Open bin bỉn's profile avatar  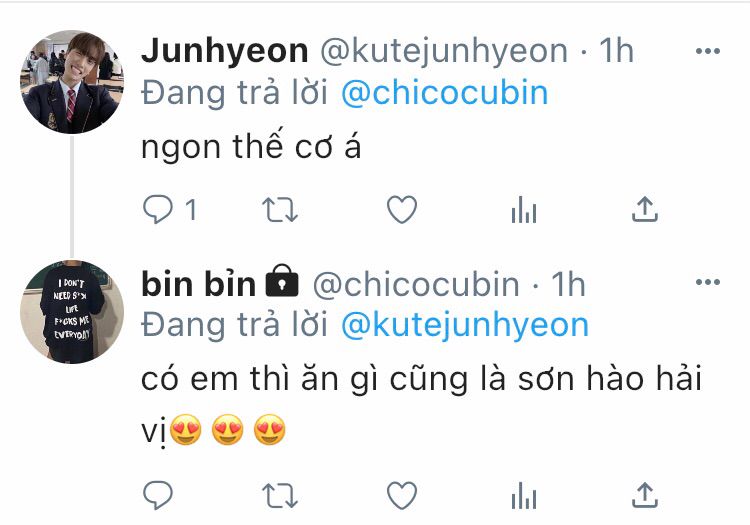click(72, 312)
